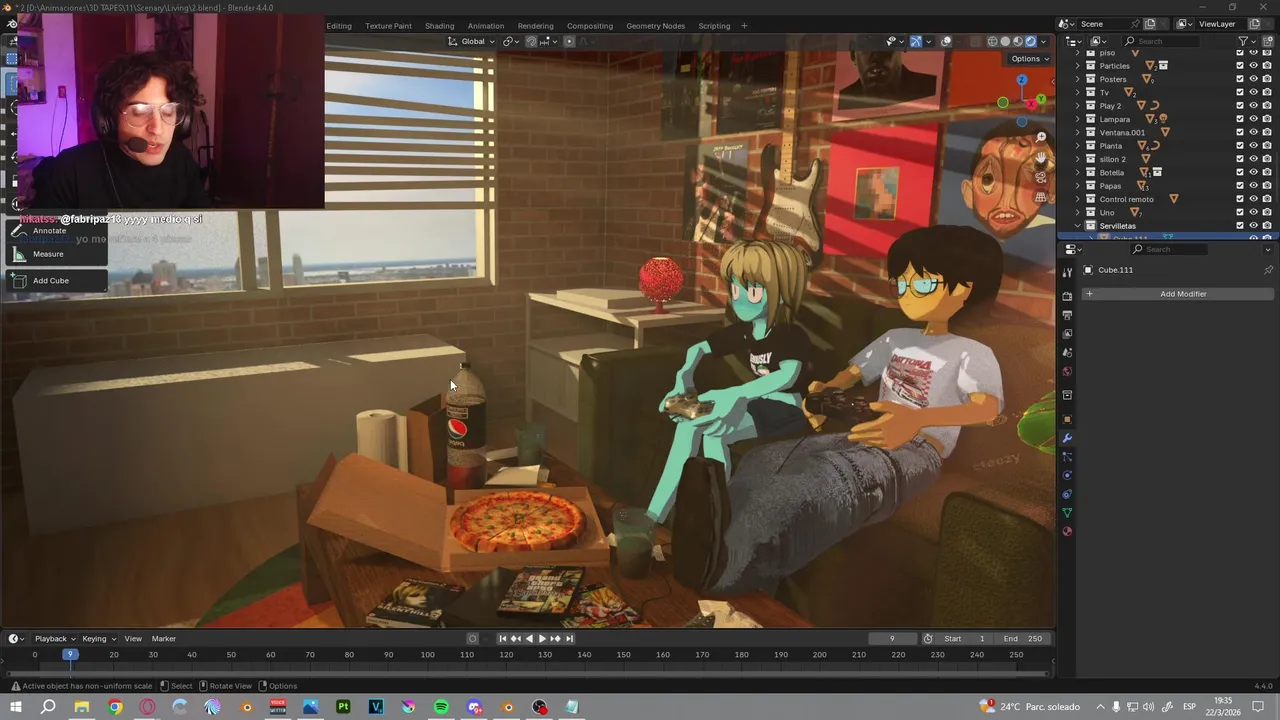Viewport: 1280px width, 720px height.
Task: Open the Physics properties tab icon
Action: click(x=1067, y=475)
